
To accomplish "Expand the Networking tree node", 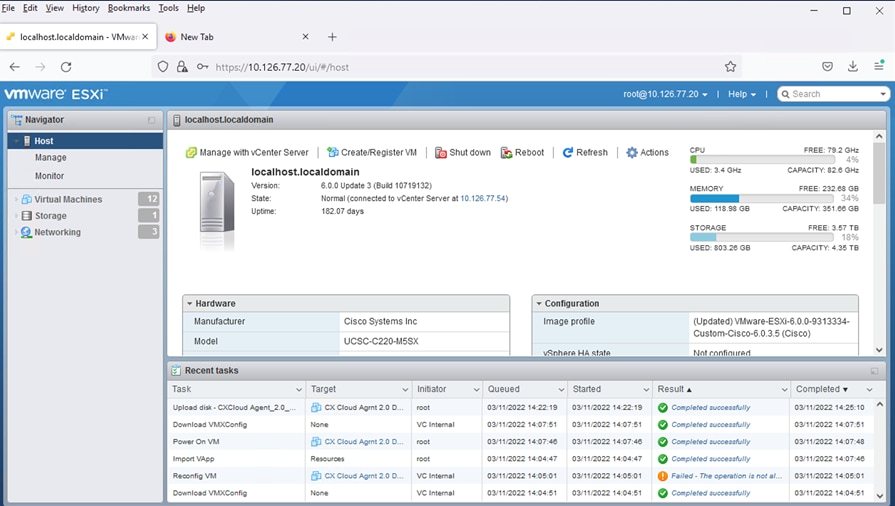I will [17, 232].
